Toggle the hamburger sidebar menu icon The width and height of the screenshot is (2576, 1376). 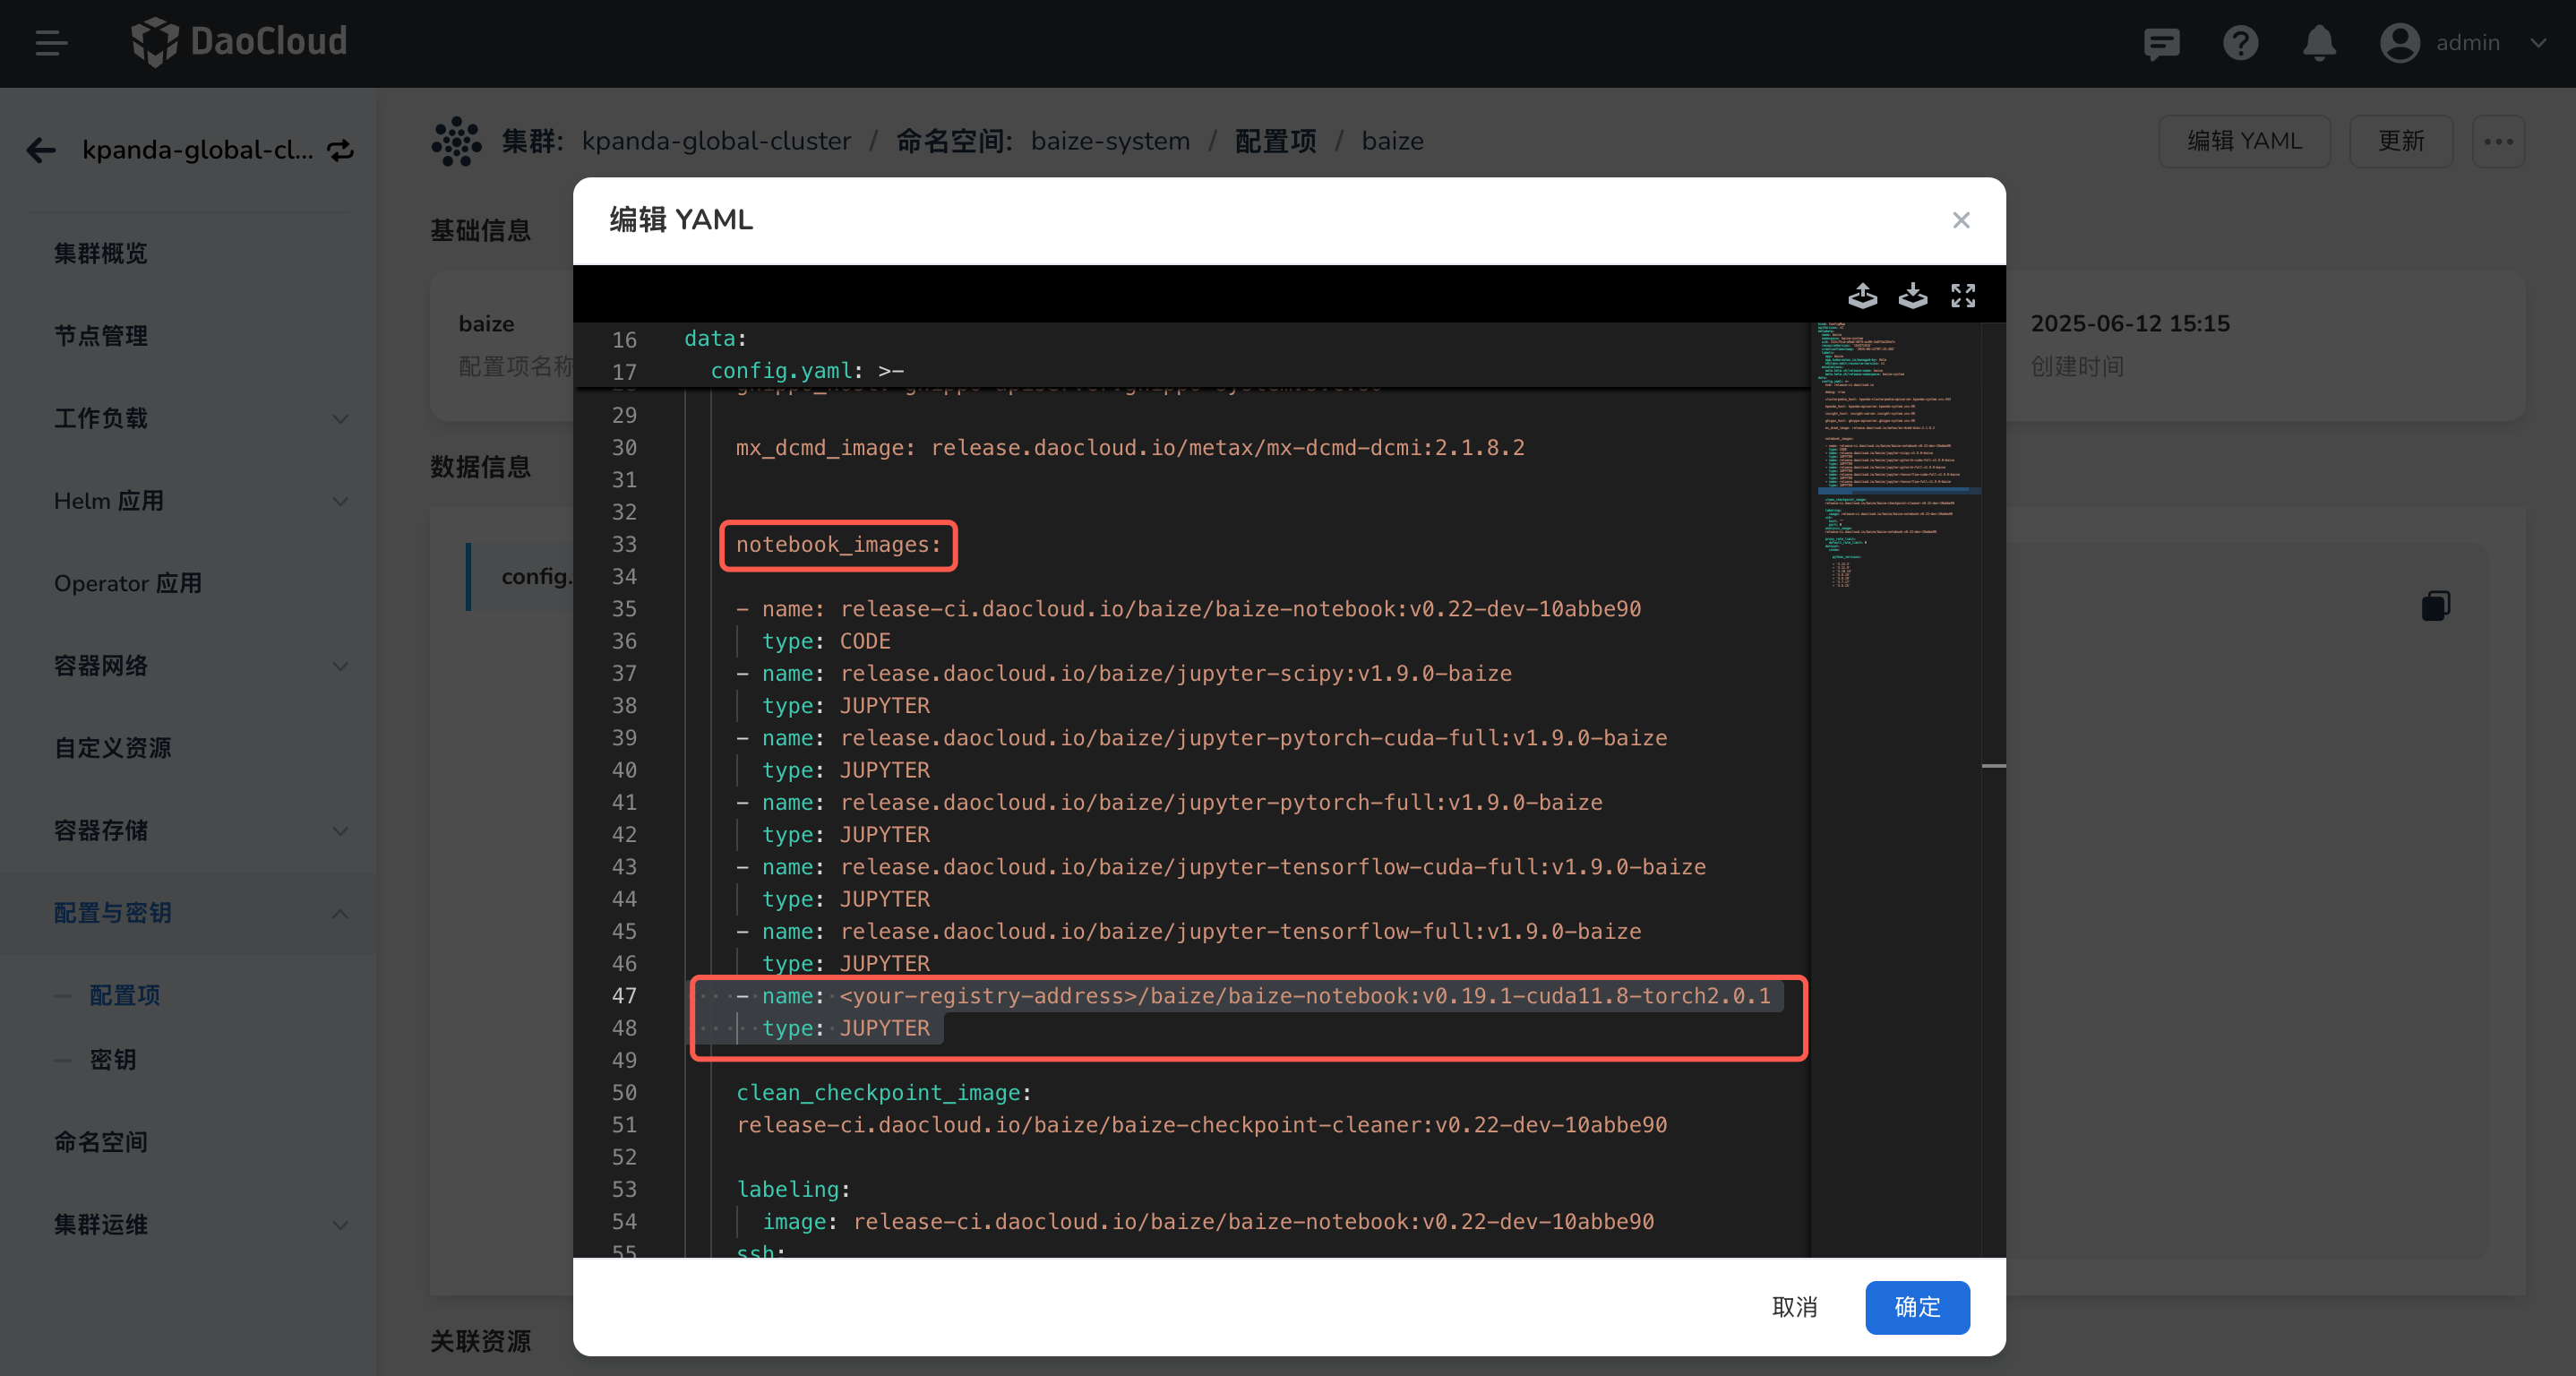51,43
